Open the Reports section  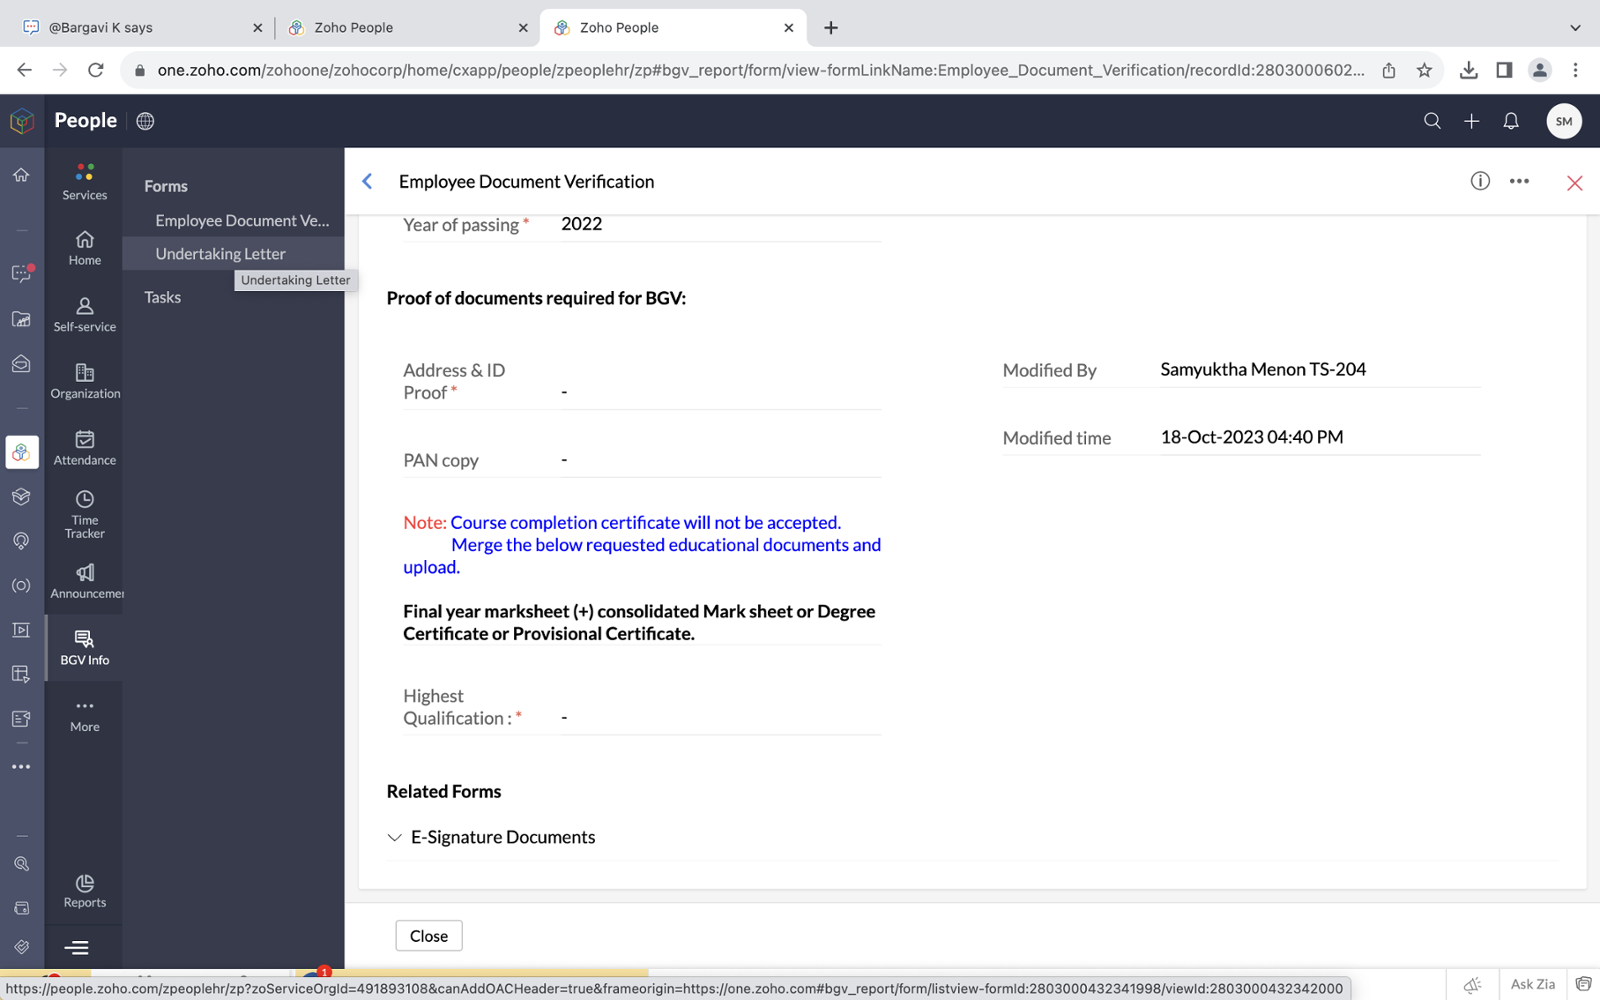84,890
